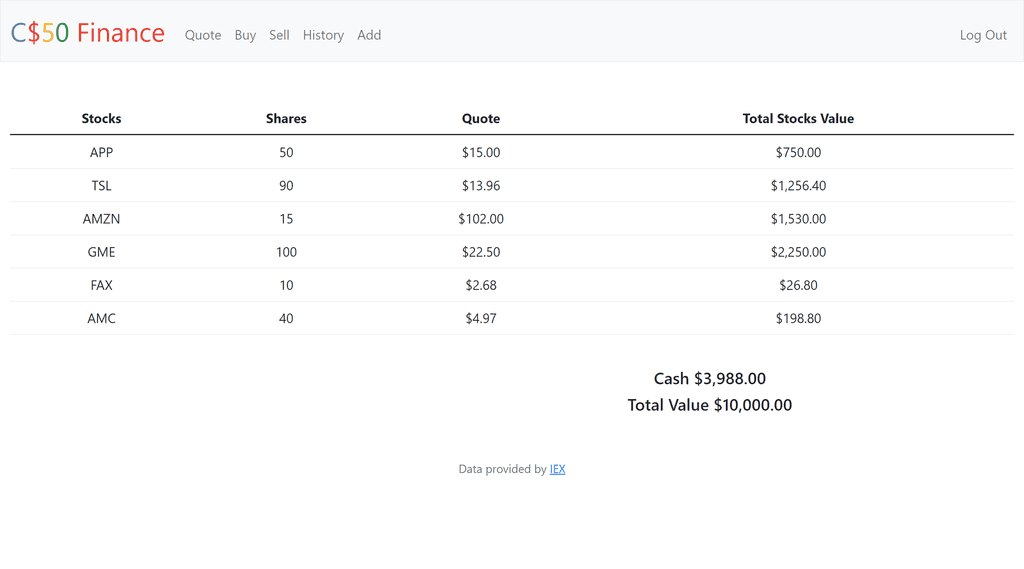This screenshot has width=1024, height=569.
Task: Open the Quote page
Action: pyautogui.click(x=202, y=35)
